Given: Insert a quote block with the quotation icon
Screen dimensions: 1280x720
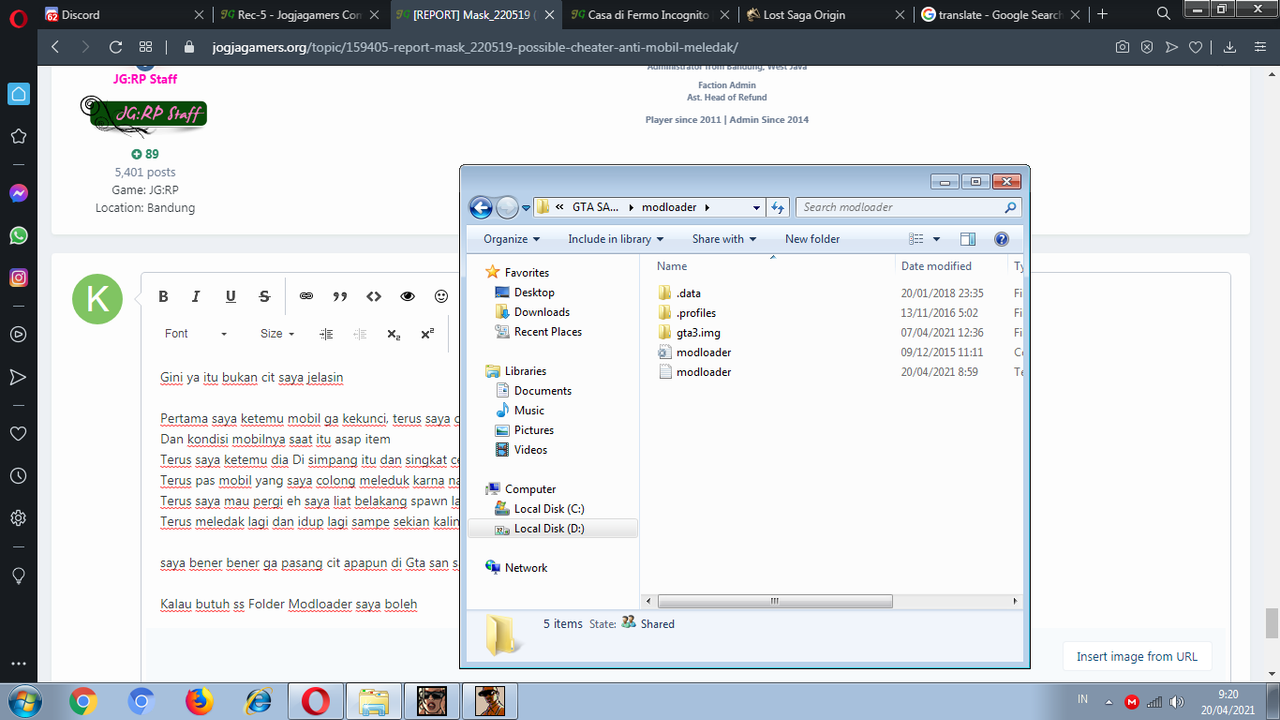Looking at the screenshot, I should (x=340, y=296).
